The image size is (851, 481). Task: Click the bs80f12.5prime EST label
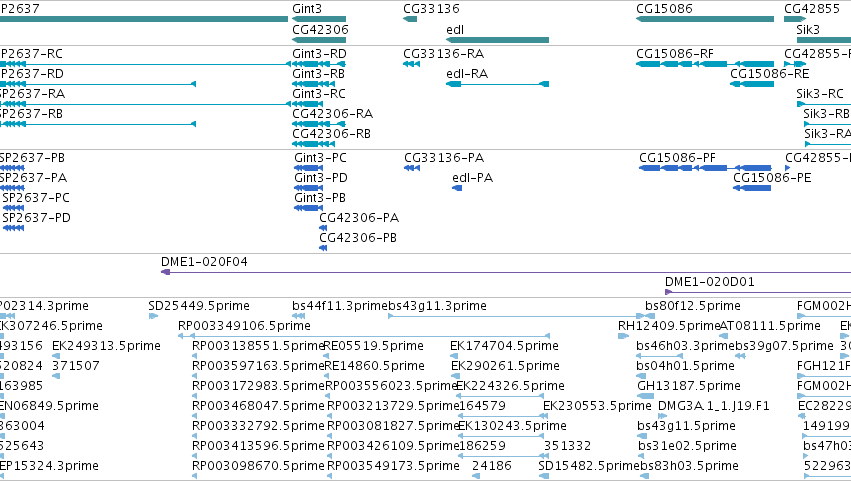pyautogui.click(x=693, y=306)
